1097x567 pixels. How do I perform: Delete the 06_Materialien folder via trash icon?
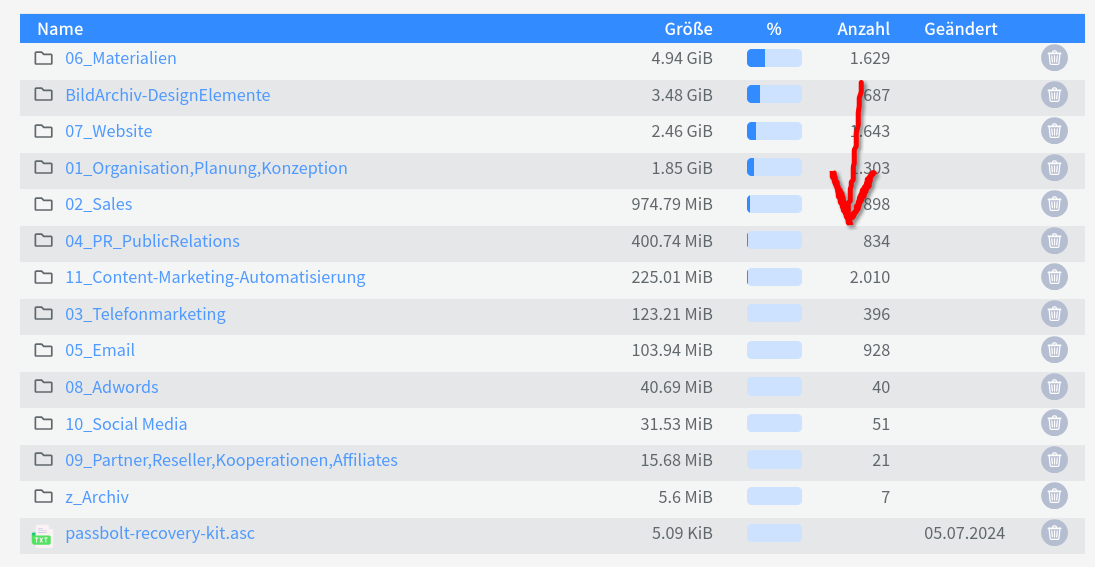coord(1054,58)
